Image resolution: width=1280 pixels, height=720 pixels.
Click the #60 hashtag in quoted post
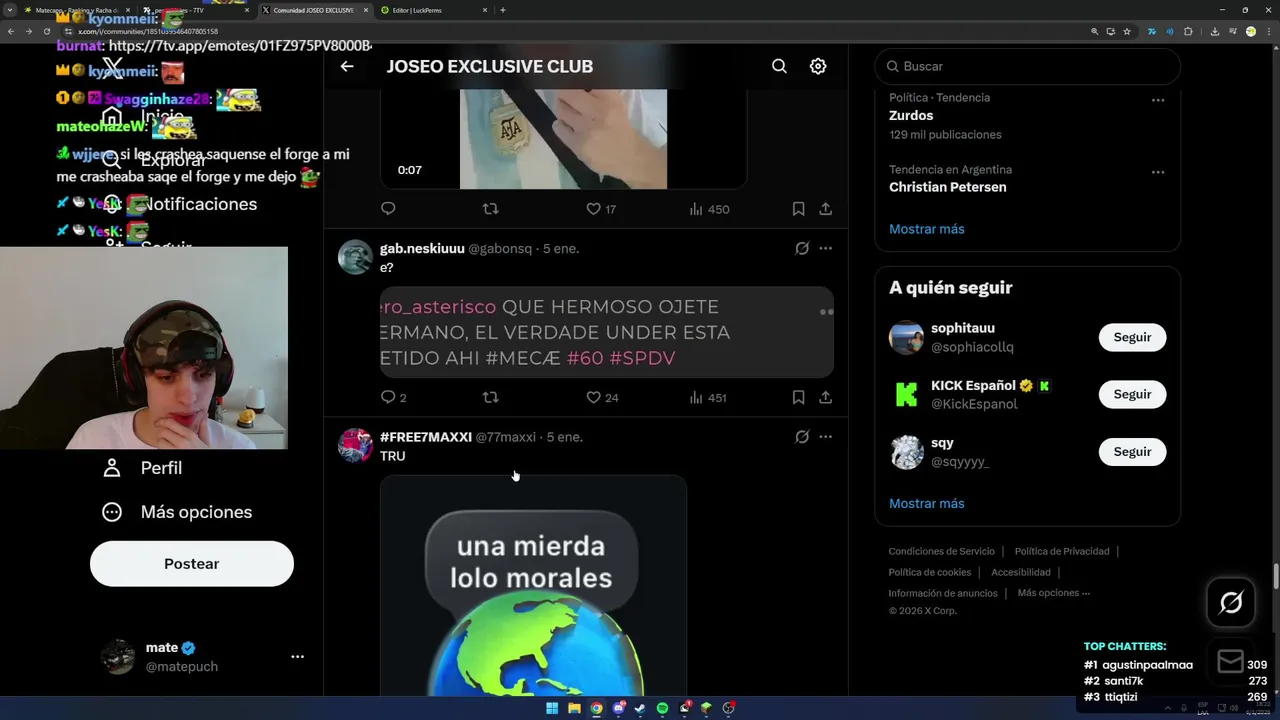coord(585,358)
